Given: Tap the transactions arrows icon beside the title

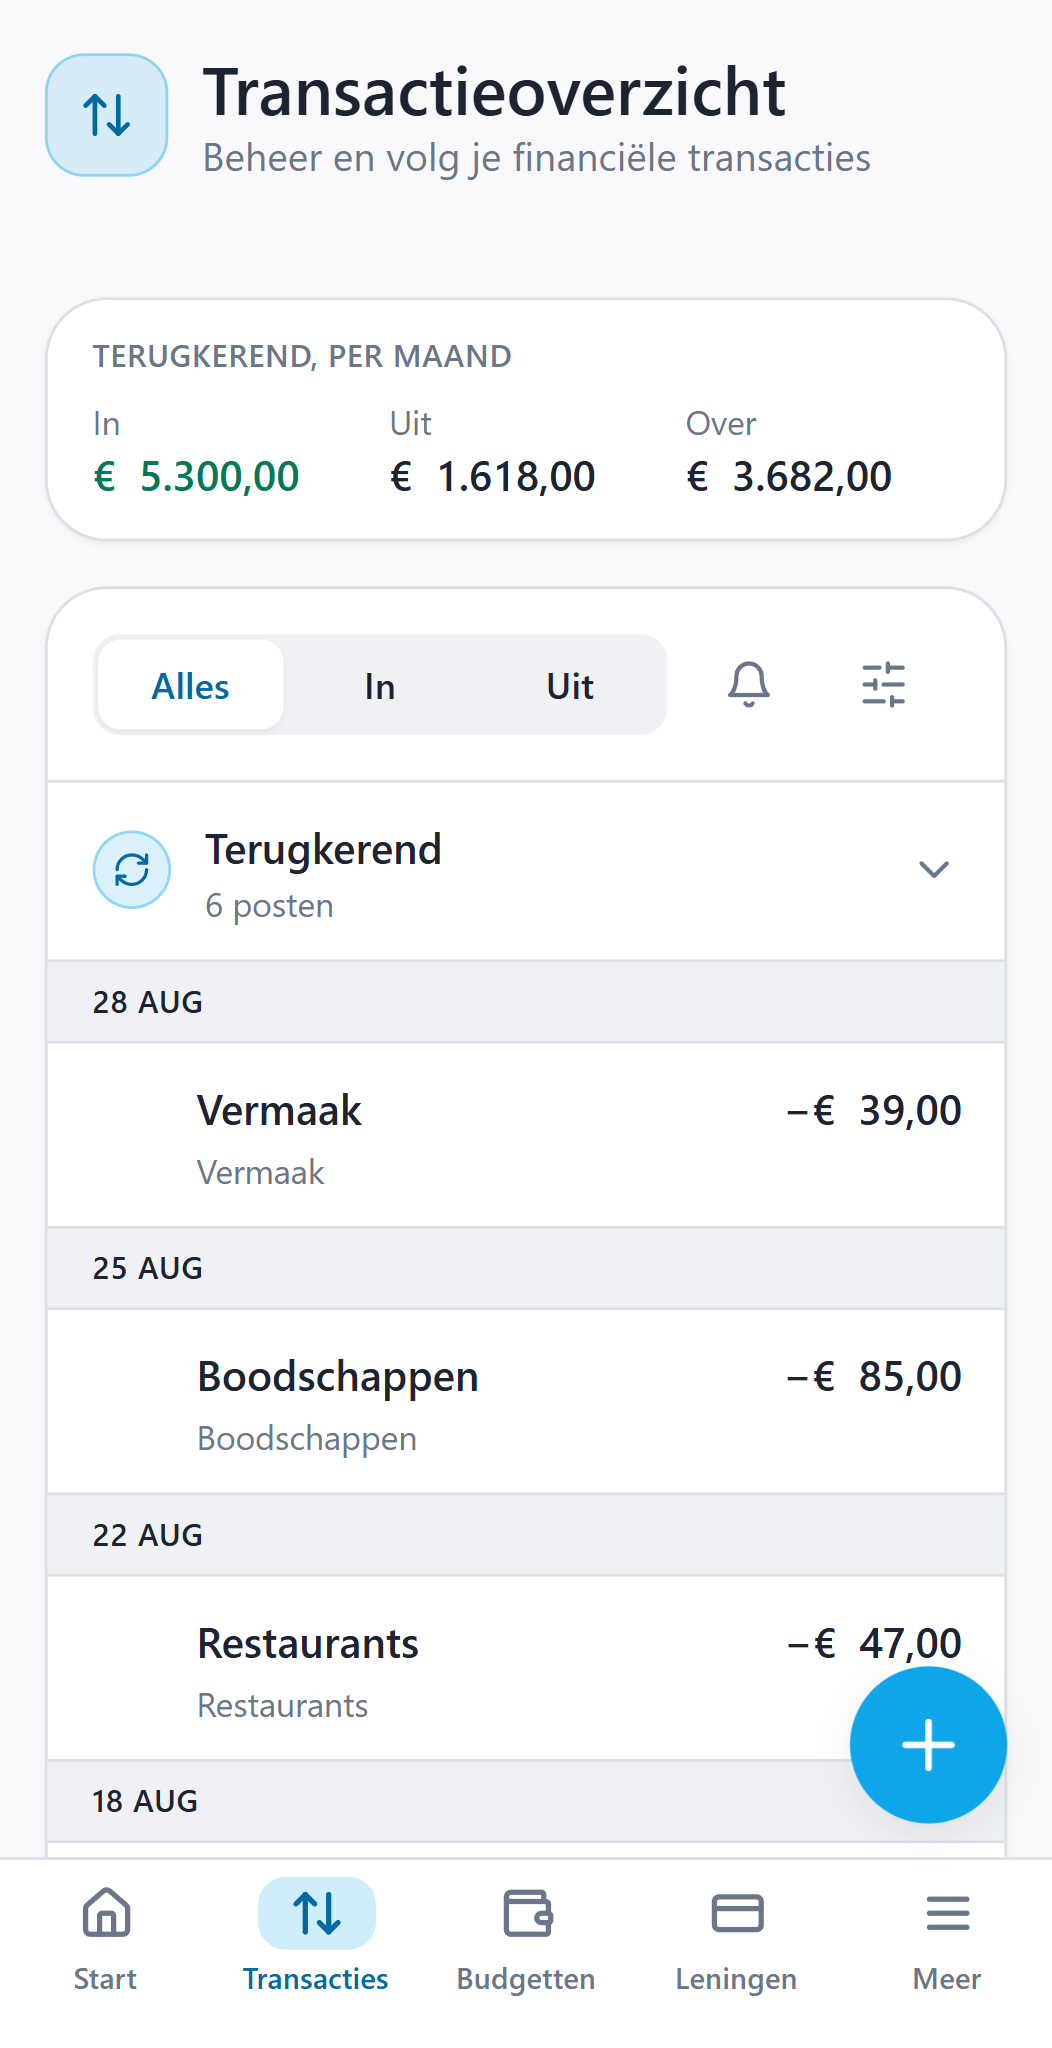Looking at the screenshot, I should coord(107,115).
